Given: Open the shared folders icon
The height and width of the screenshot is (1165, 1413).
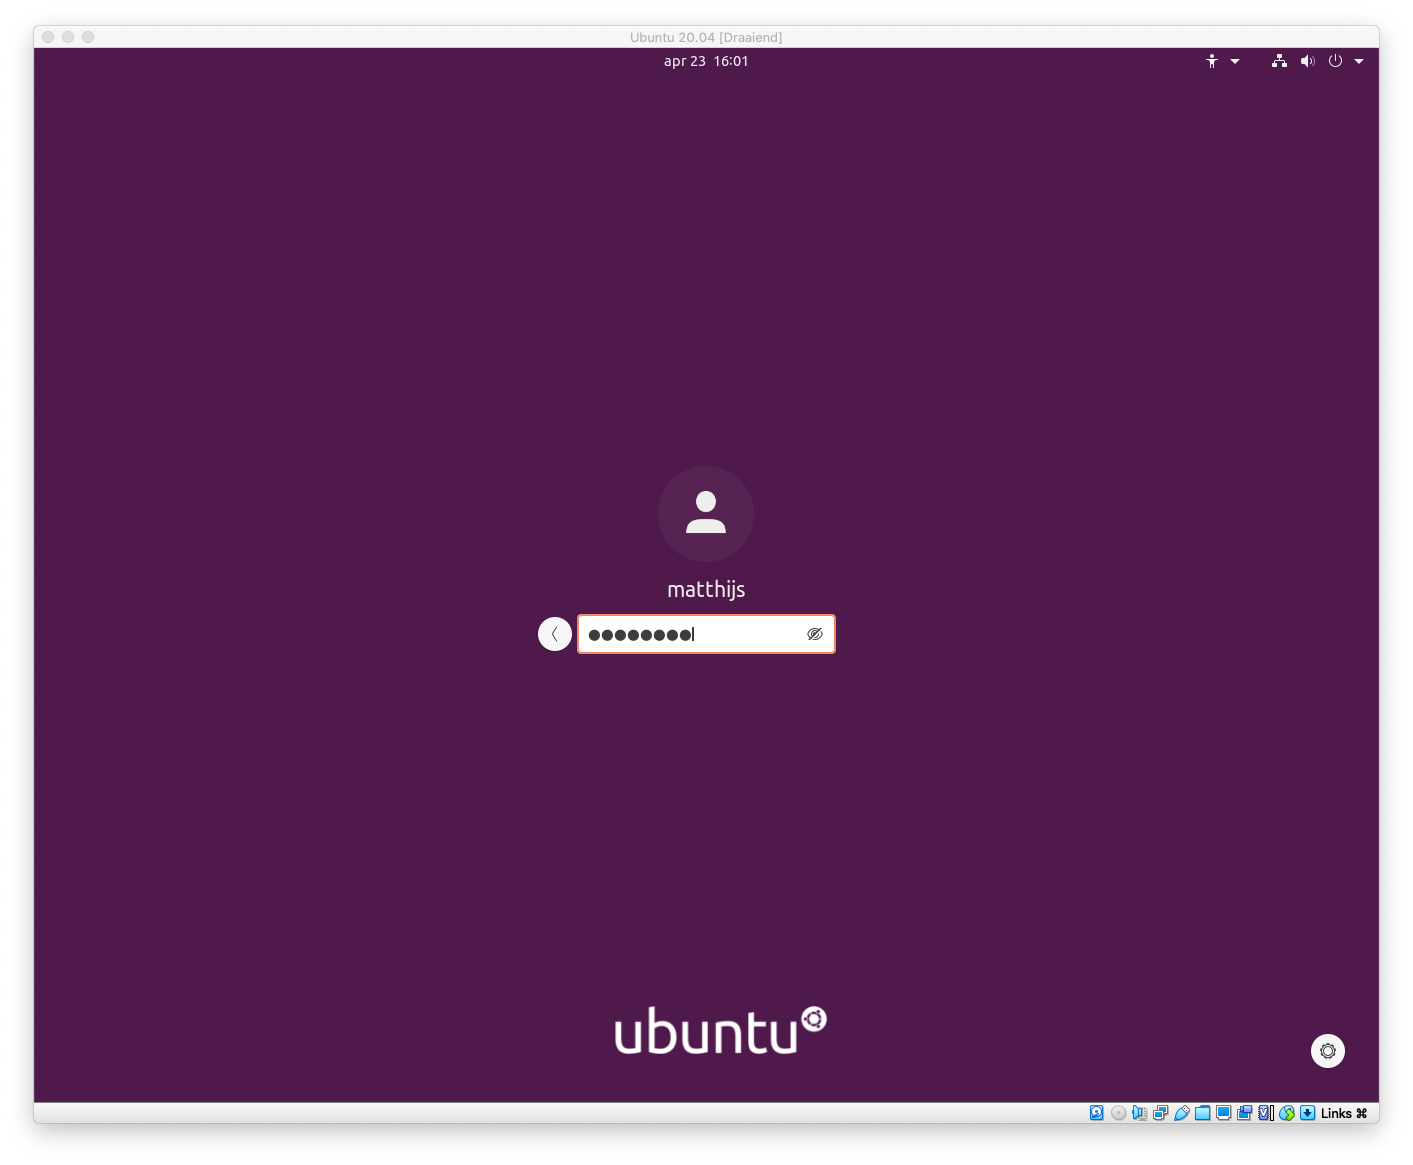Looking at the screenshot, I should pyautogui.click(x=1202, y=1113).
